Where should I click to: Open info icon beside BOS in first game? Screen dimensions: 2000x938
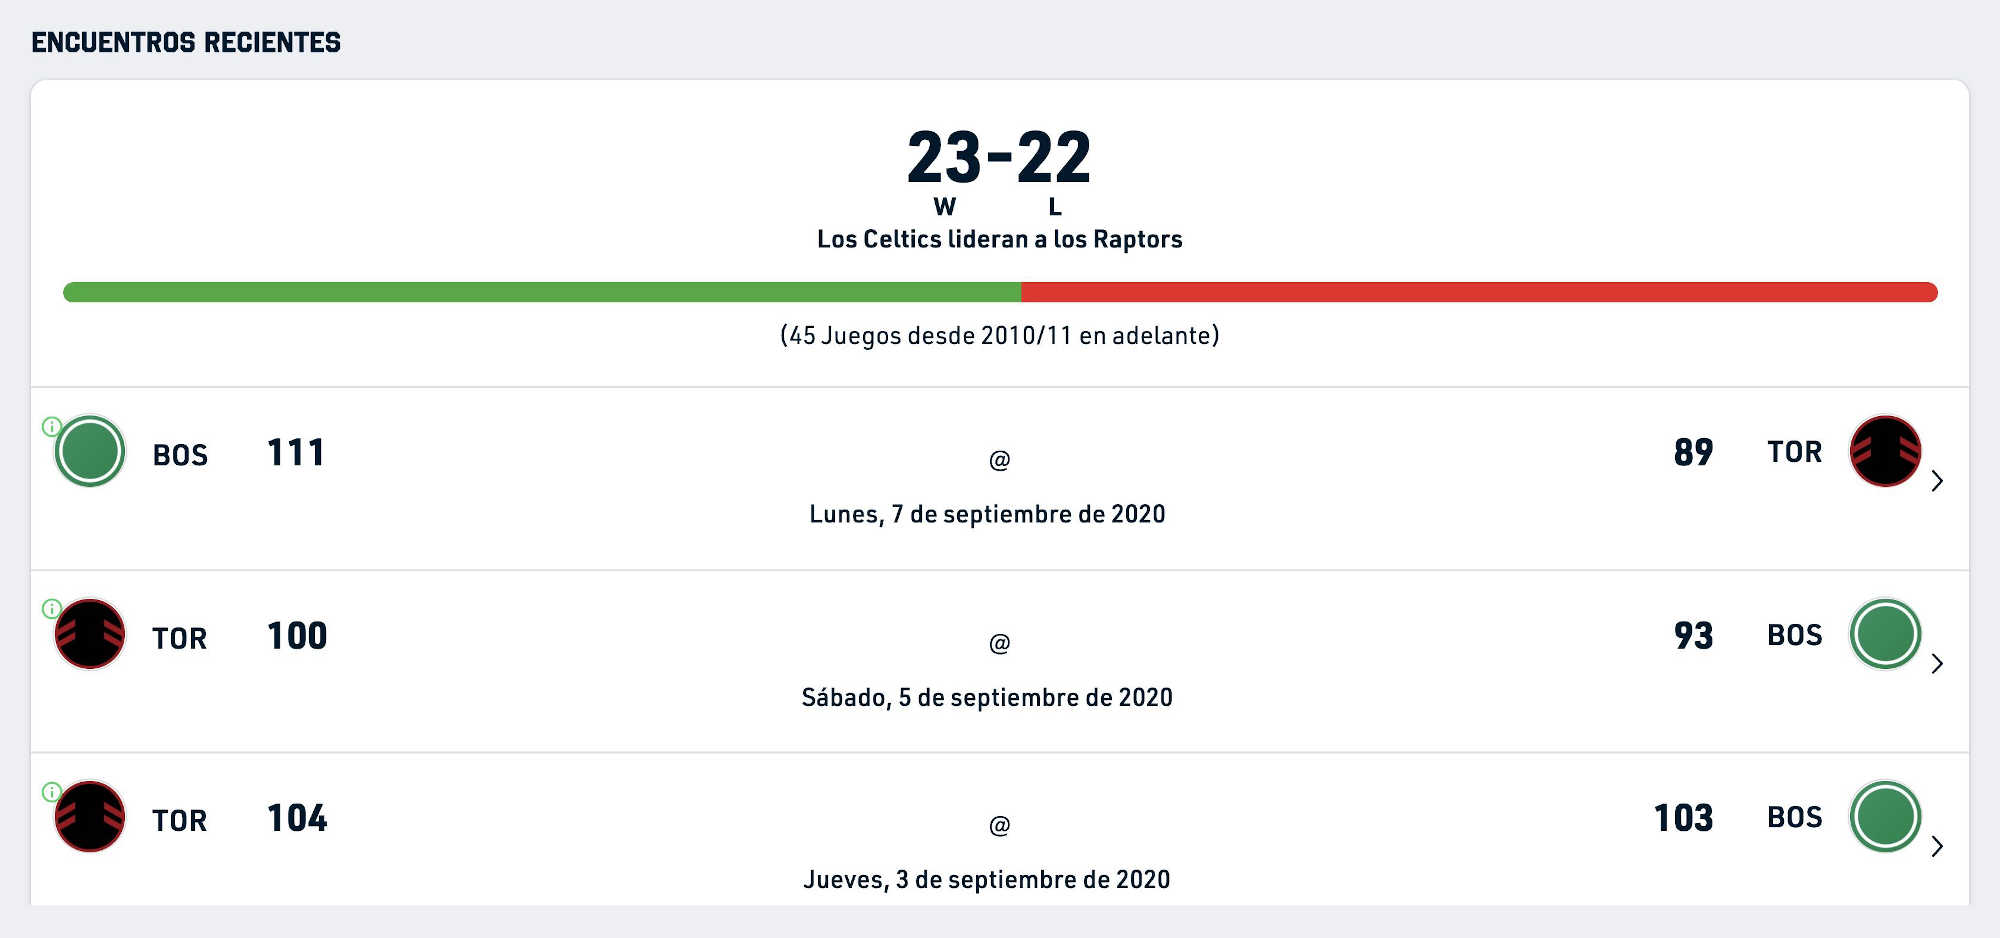(x=52, y=427)
